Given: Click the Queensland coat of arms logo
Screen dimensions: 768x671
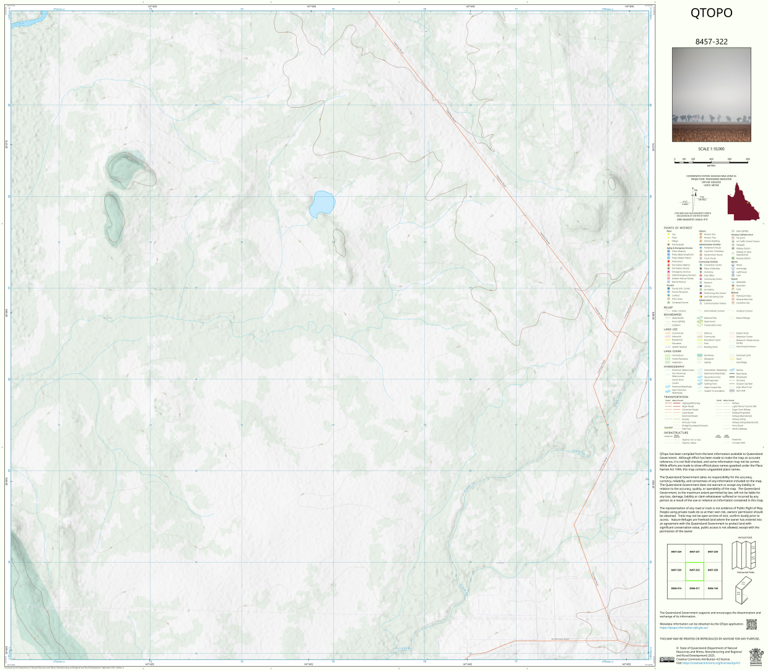Looking at the screenshot, I should 757,656.
